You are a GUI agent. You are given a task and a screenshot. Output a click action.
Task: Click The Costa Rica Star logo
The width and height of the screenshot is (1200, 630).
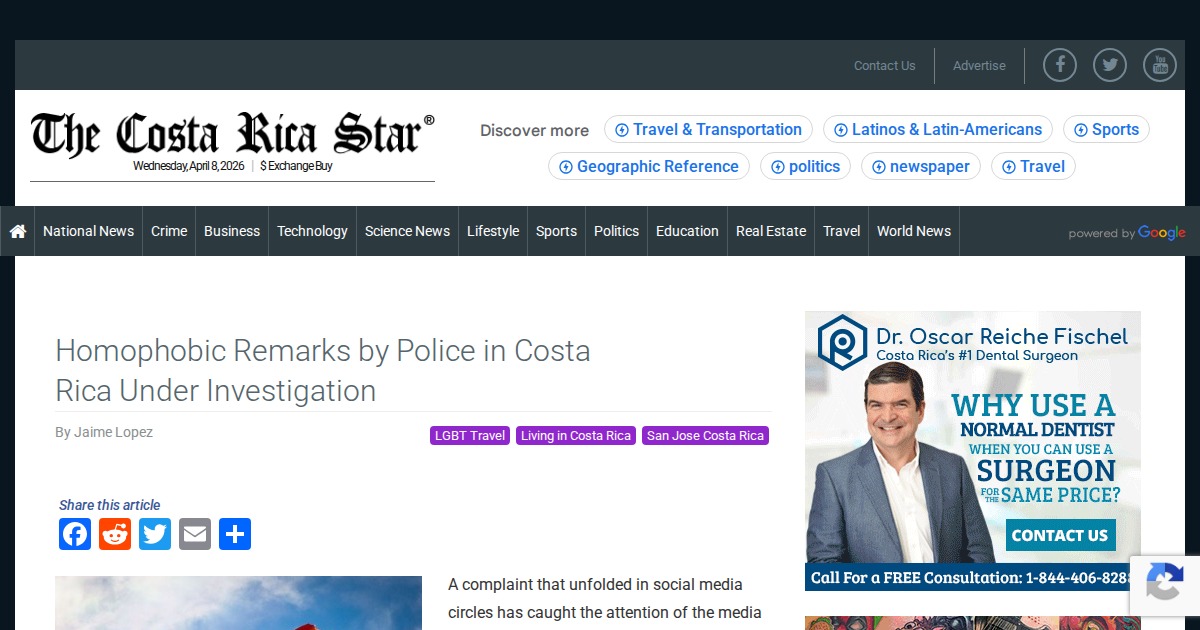point(232,133)
